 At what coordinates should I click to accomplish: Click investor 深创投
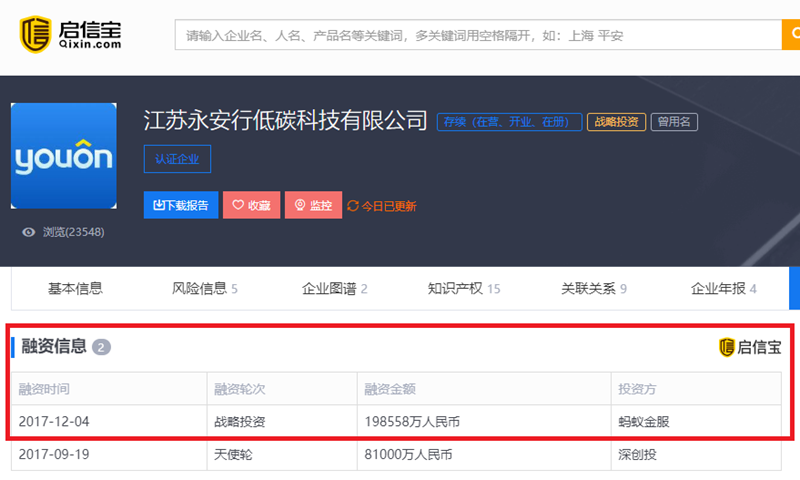pyautogui.click(x=637, y=454)
